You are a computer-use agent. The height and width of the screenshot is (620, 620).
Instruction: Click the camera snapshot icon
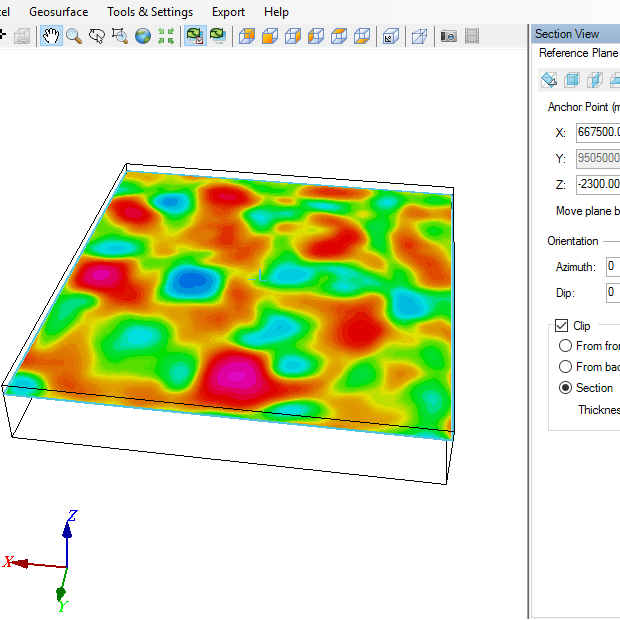tap(449, 36)
